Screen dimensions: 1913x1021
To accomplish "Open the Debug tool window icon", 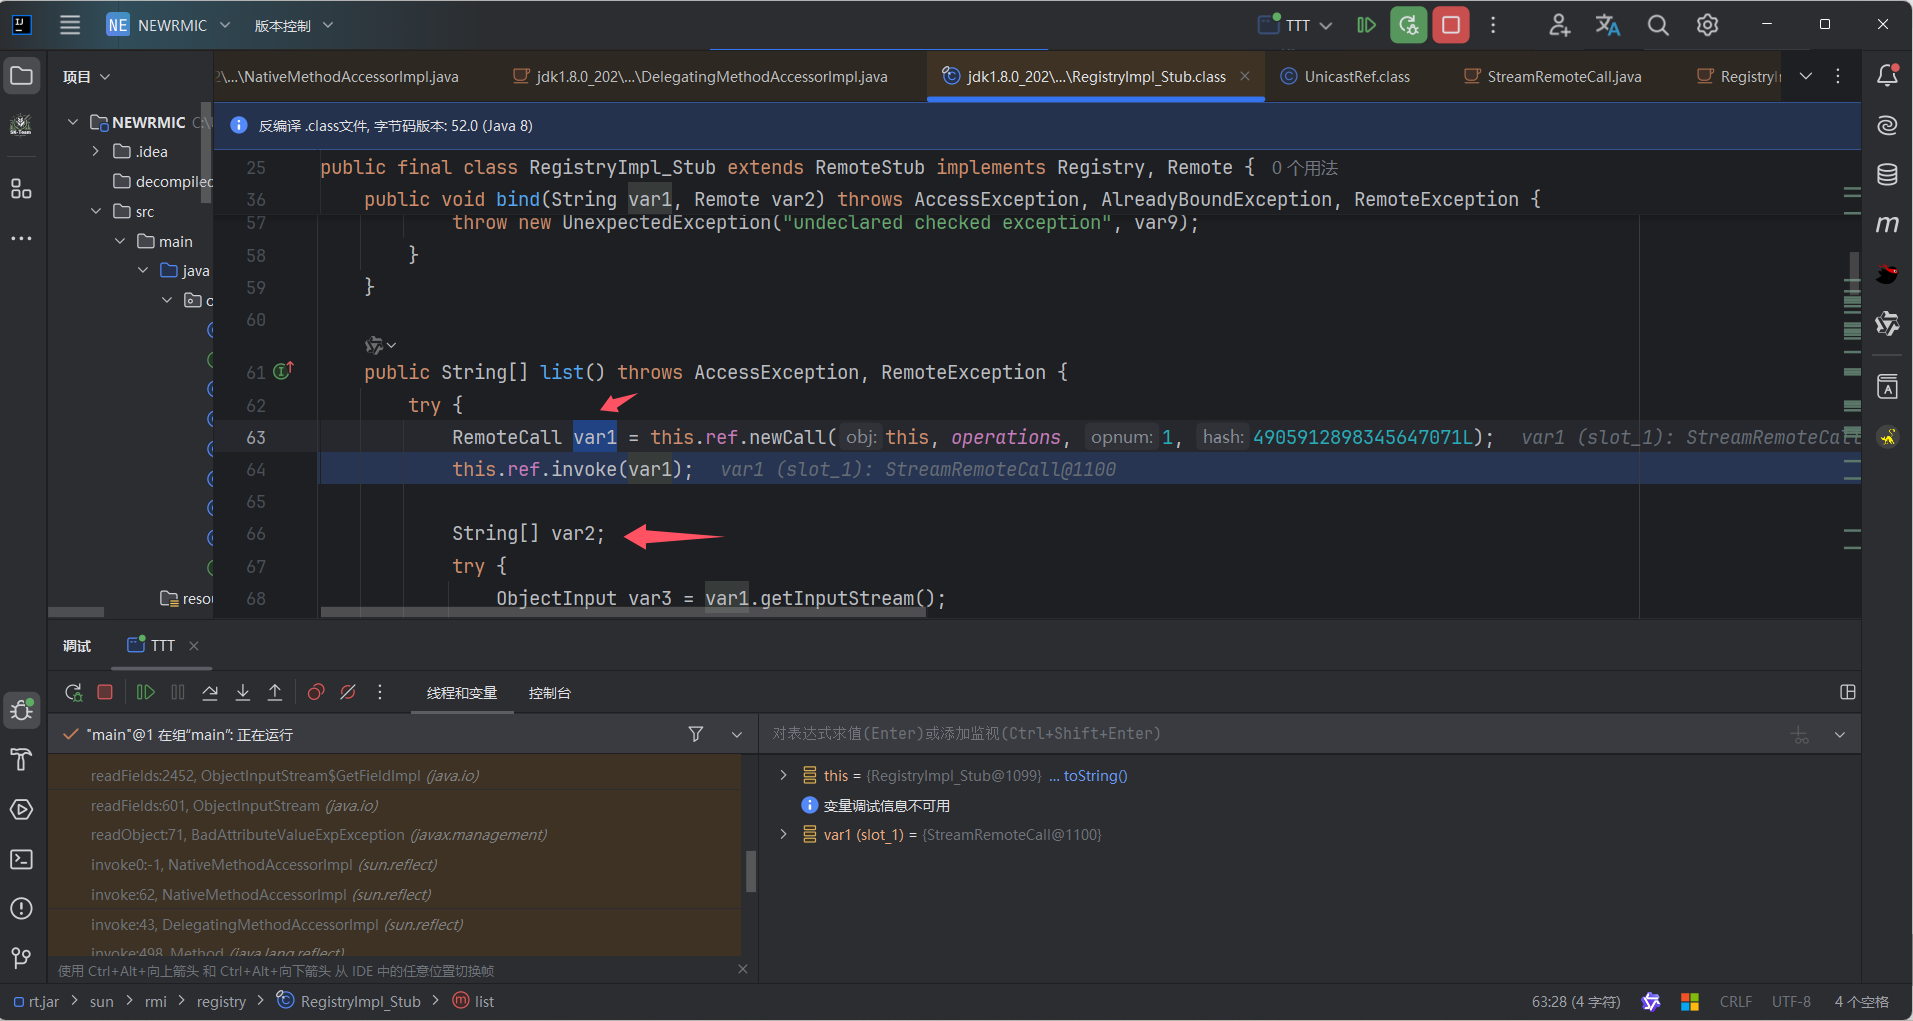I will (x=21, y=711).
